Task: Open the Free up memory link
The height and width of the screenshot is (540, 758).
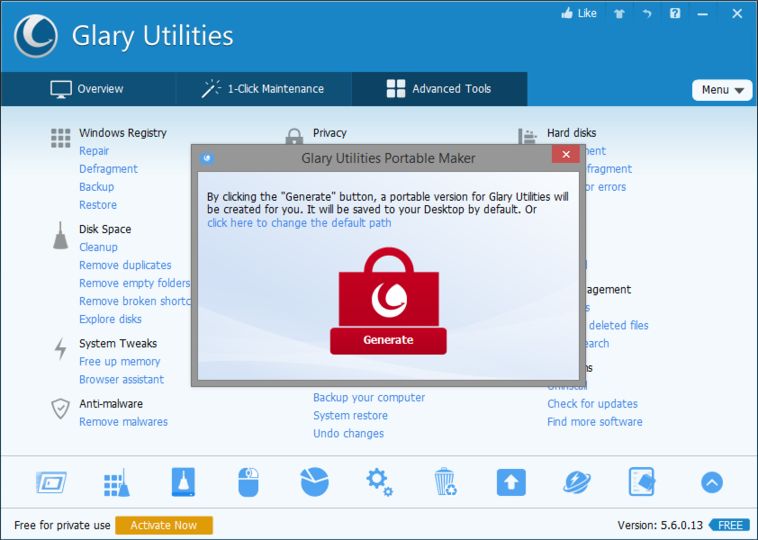Action: pos(119,361)
